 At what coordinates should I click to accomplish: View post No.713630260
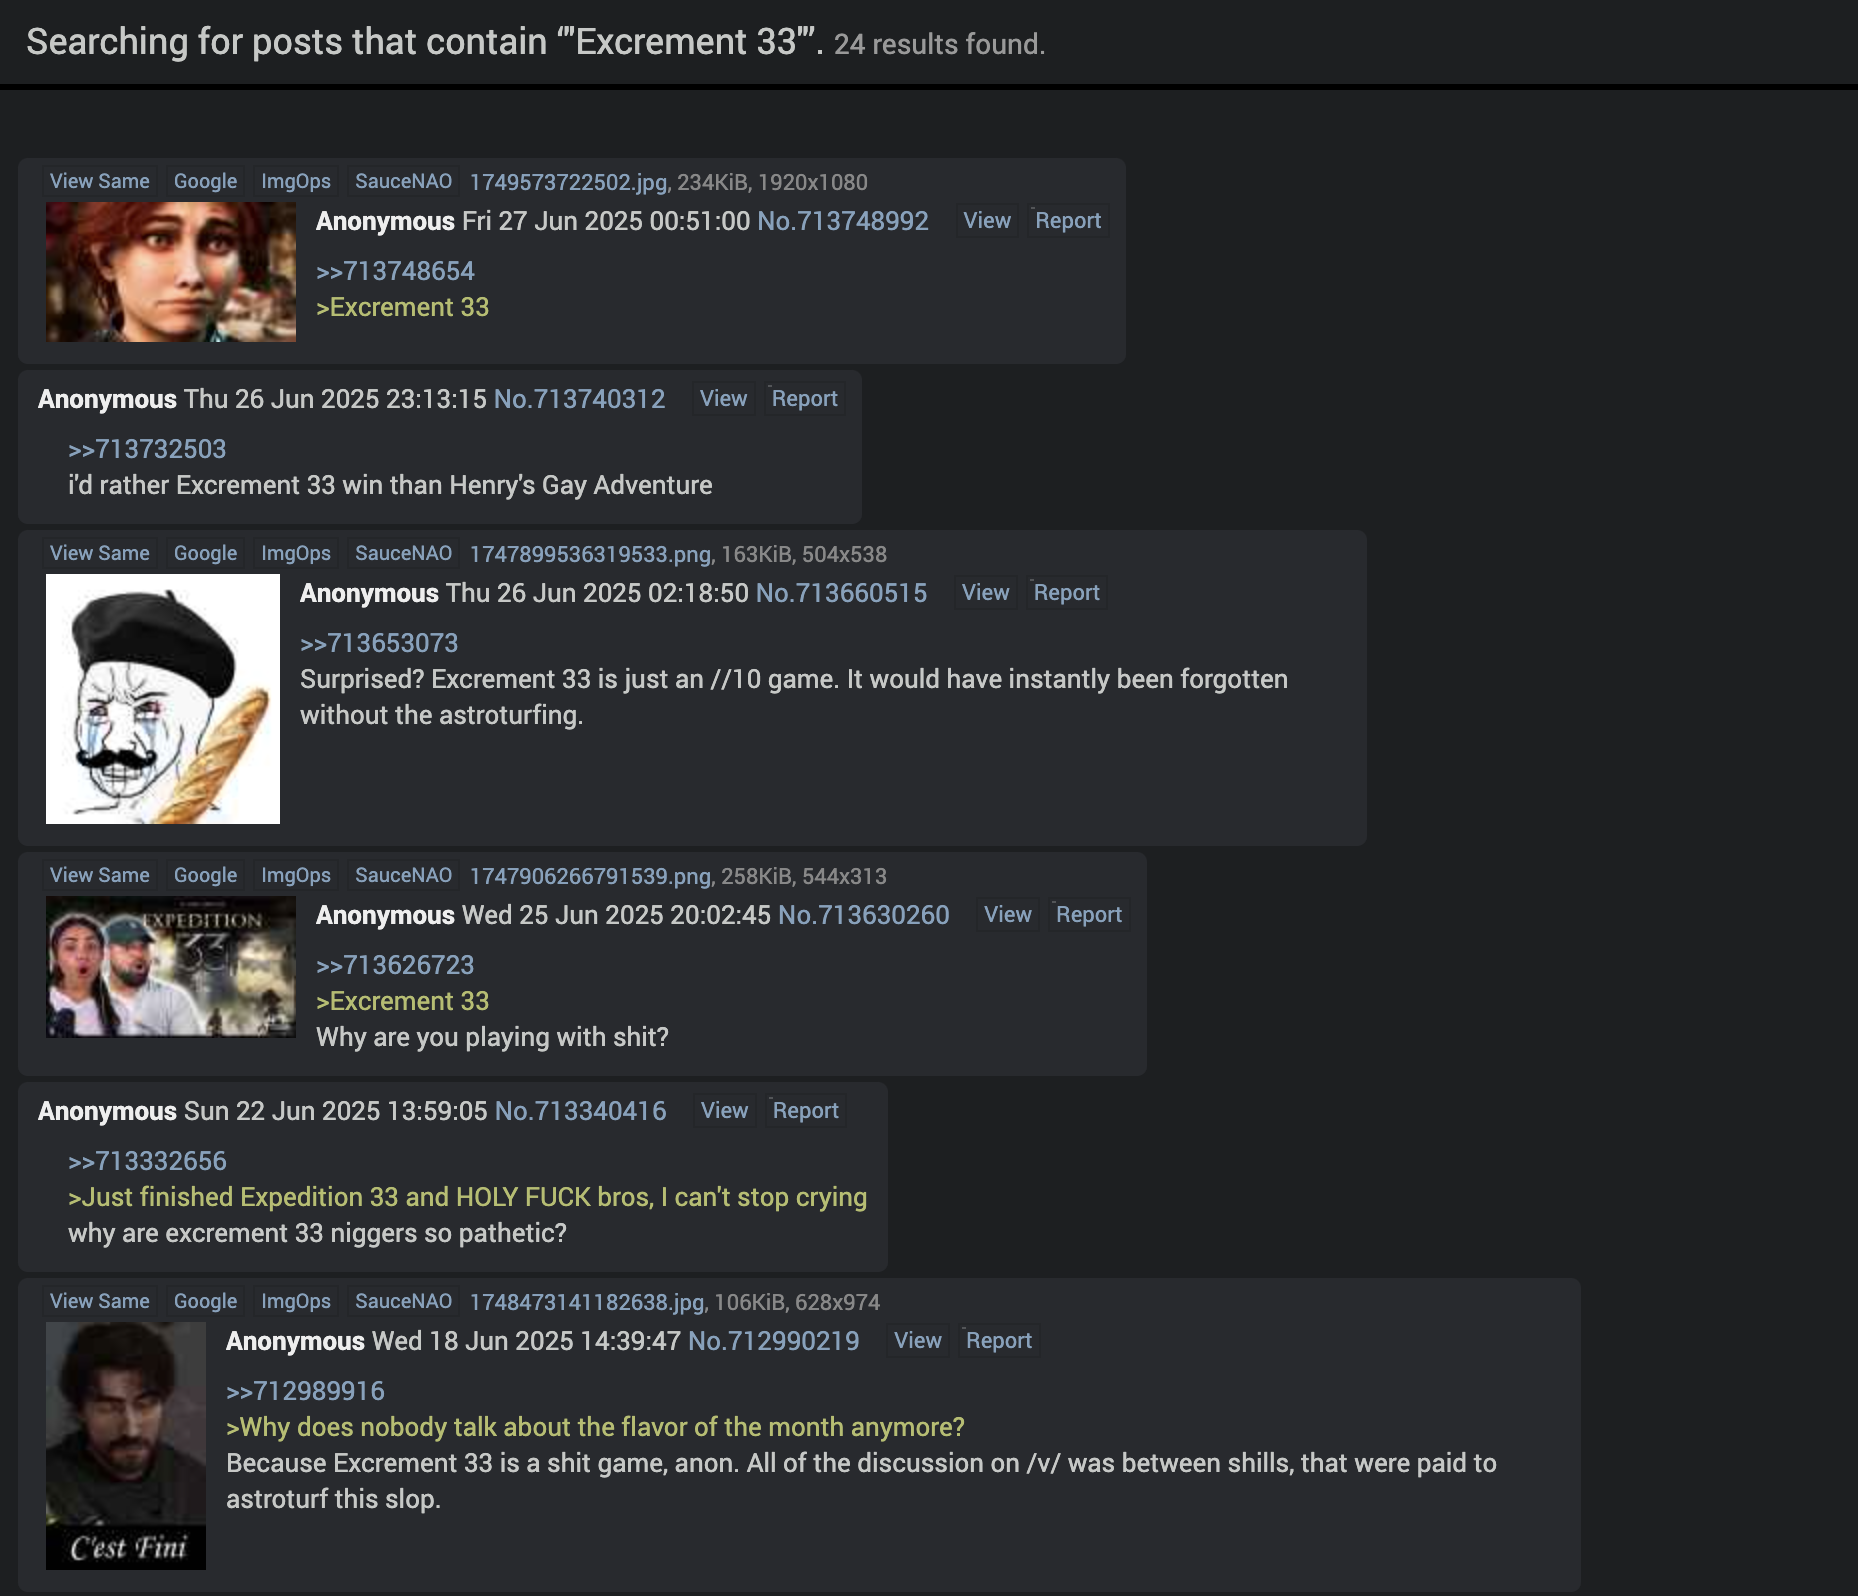pyautogui.click(x=1007, y=914)
